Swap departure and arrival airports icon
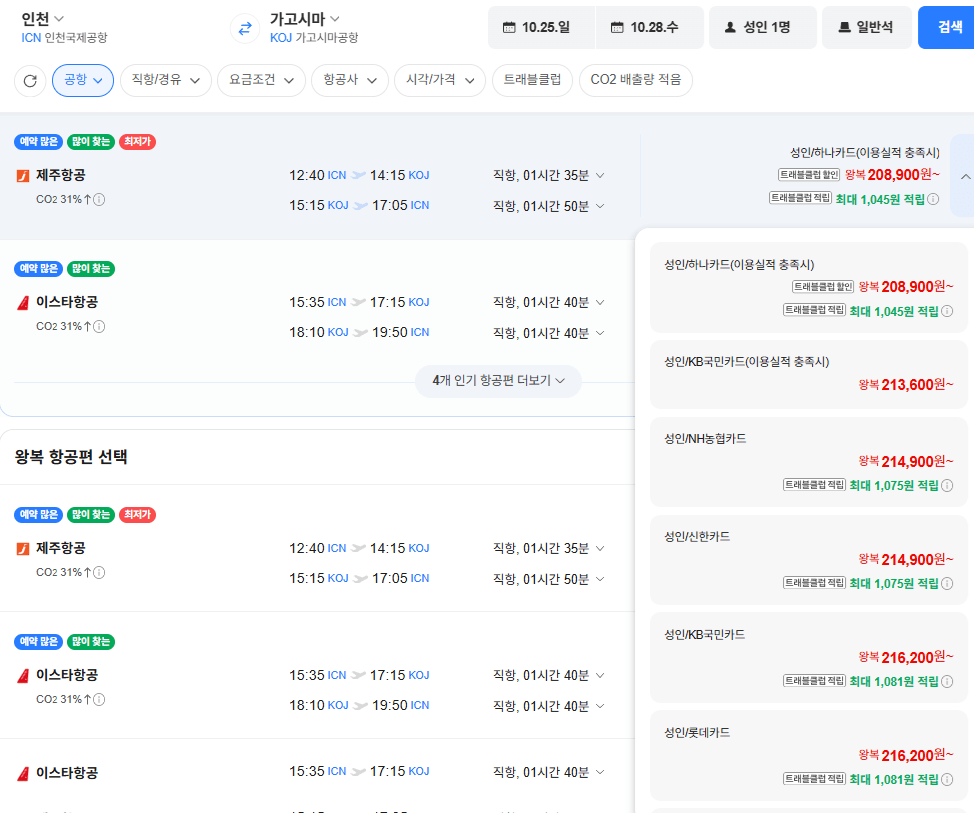 (245, 28)
